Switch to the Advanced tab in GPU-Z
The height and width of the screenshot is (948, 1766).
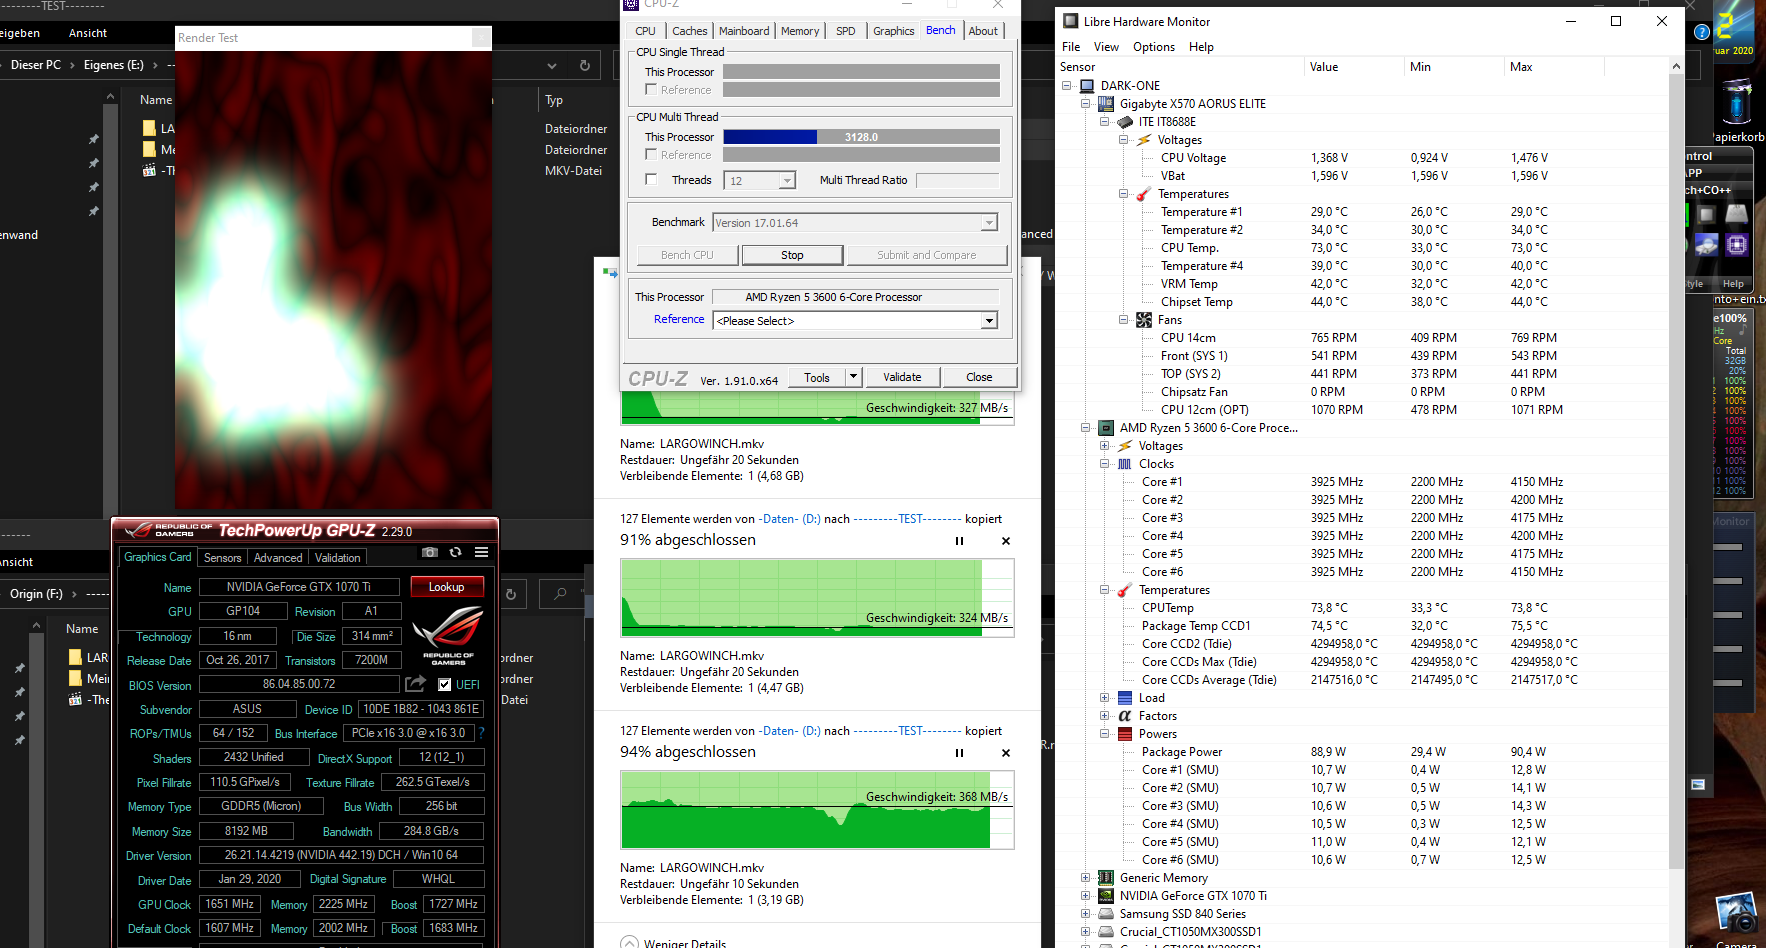tap(278, 558)
